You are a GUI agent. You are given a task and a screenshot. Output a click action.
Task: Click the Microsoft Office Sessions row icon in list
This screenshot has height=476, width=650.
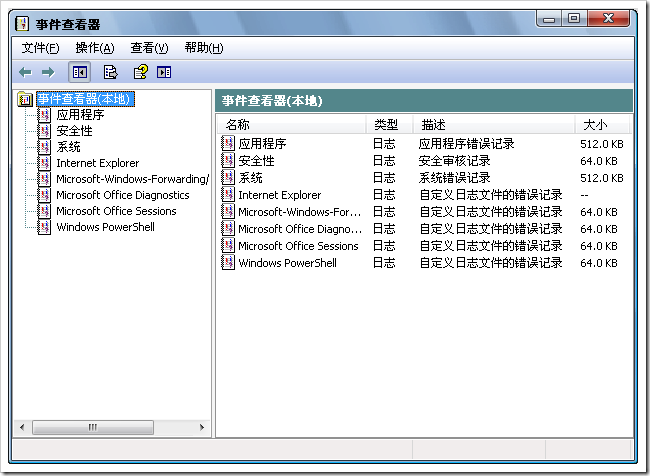click(228, 245)
